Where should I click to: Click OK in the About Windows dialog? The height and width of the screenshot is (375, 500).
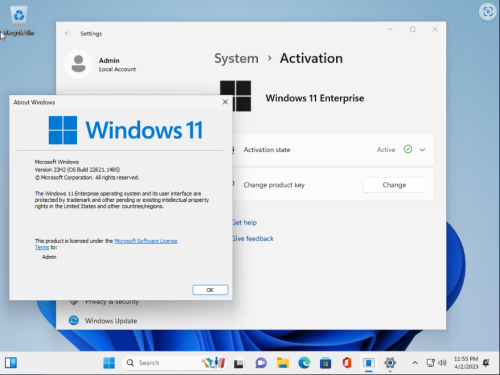pos(210,290)
